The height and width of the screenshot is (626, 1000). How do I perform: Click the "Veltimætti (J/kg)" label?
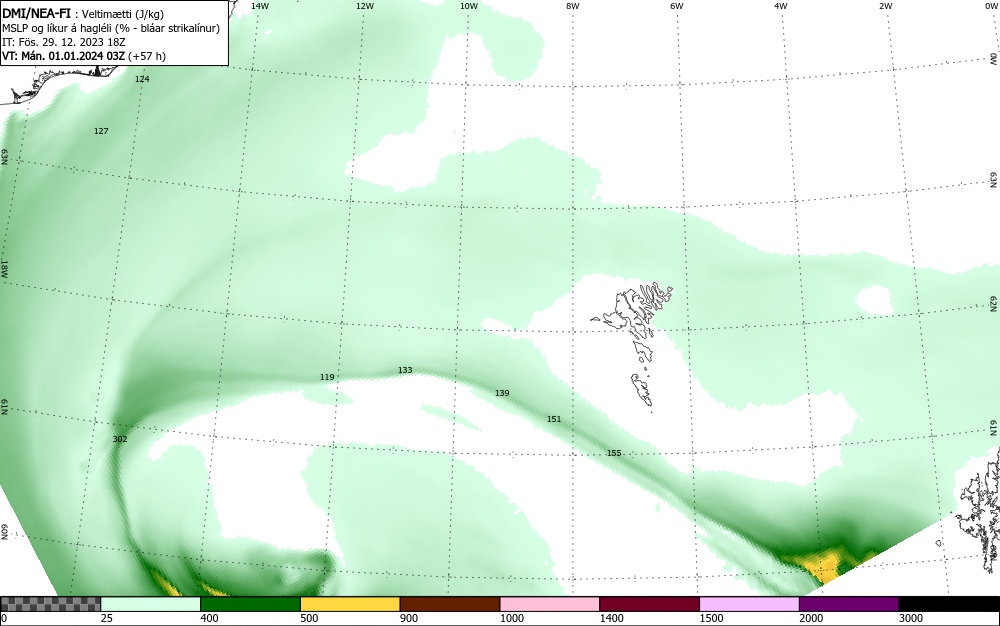pos(123,14)
